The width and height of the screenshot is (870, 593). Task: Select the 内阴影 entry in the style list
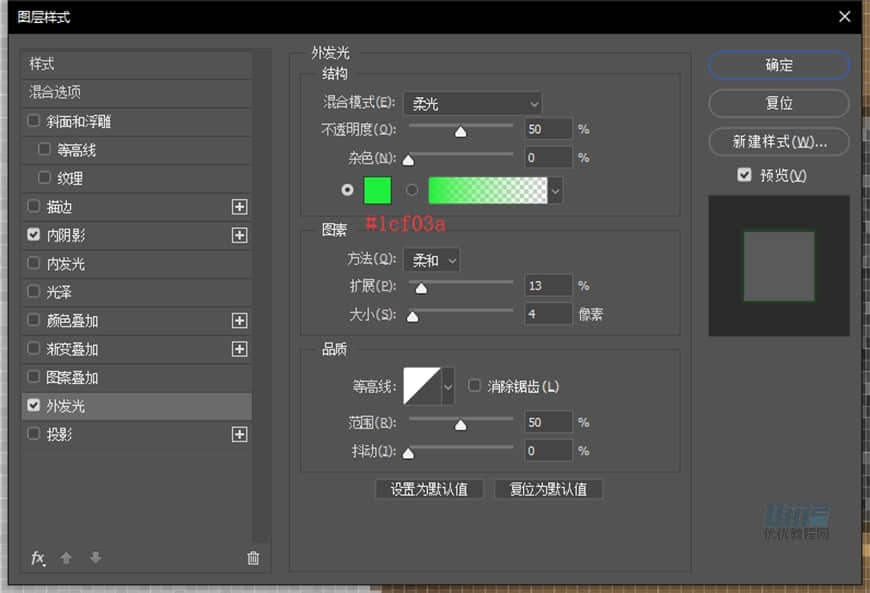tap(72, 236)
